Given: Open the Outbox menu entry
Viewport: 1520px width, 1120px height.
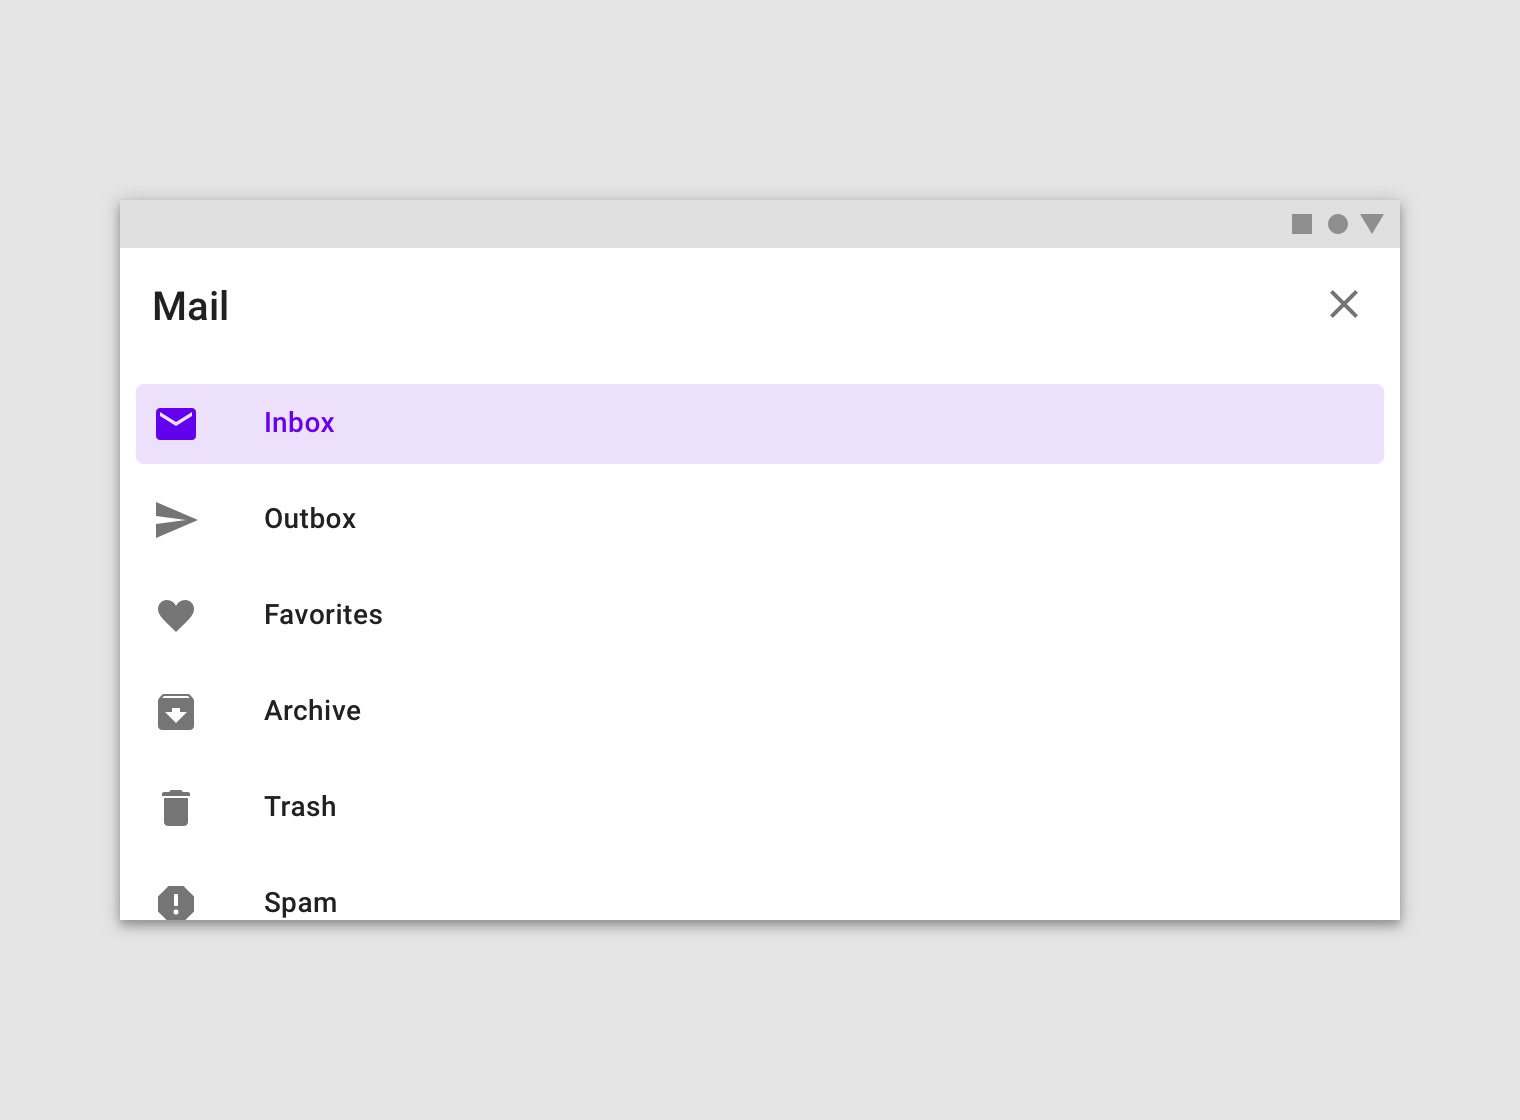Looking at the screenshot, I should point(310,519).
